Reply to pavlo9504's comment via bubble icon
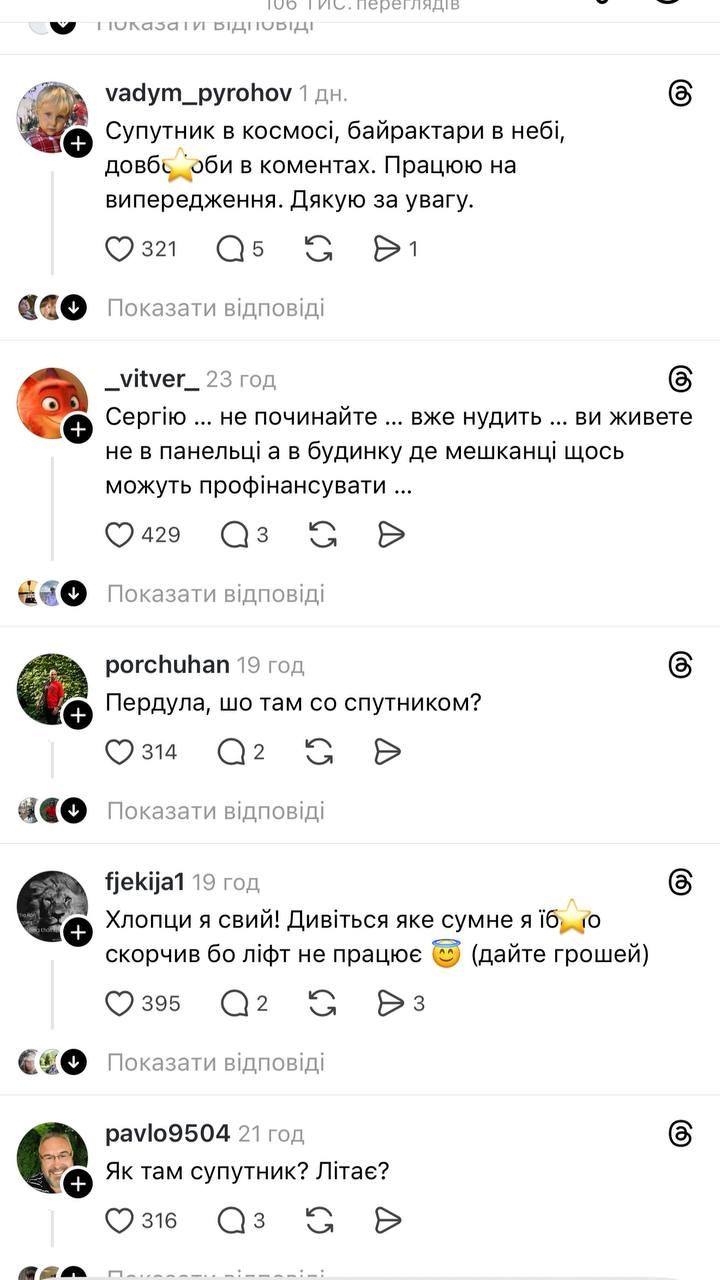 click(234, 1220)
